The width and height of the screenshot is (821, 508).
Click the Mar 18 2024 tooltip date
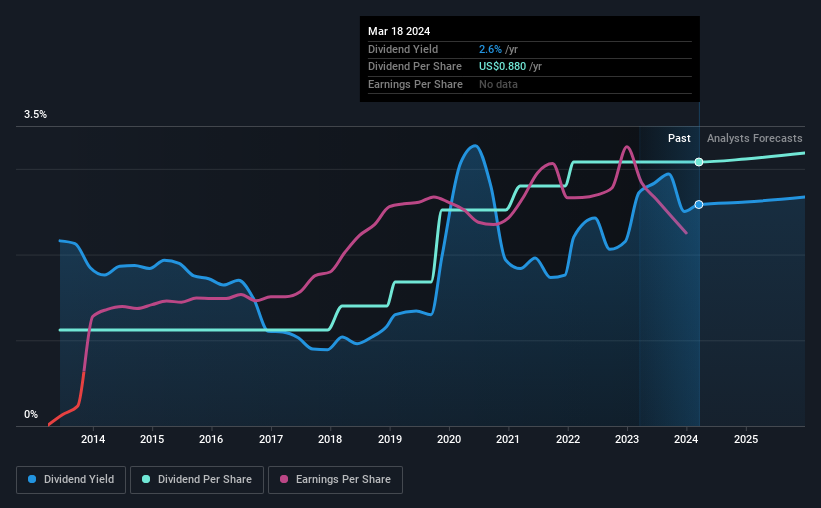(399, 31)
